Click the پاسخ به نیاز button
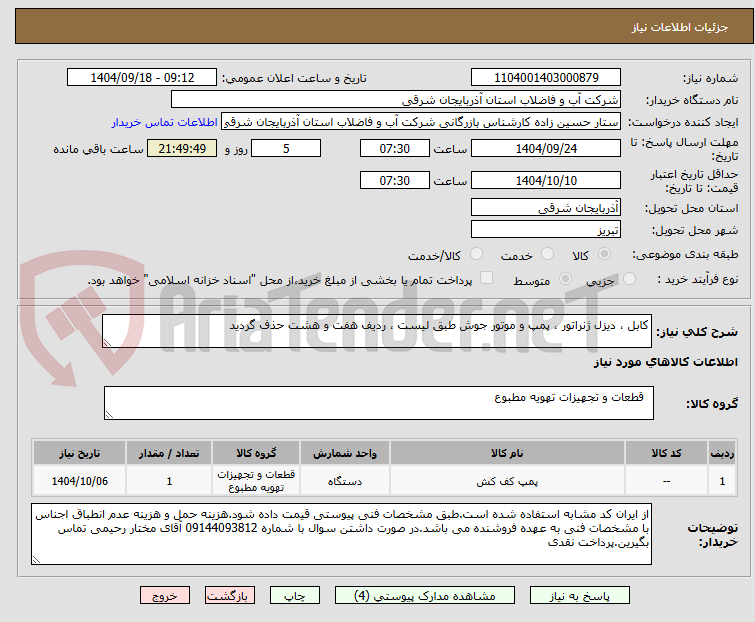This screenshot has height=622, width=755. (x=579, y=596)
